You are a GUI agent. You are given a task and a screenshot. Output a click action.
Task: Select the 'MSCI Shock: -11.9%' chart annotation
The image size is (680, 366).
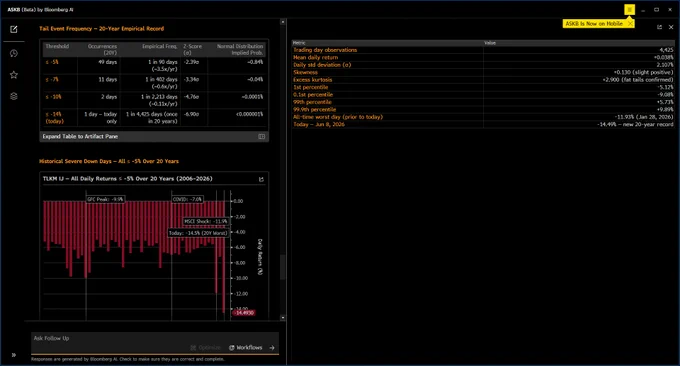[206, 221]
